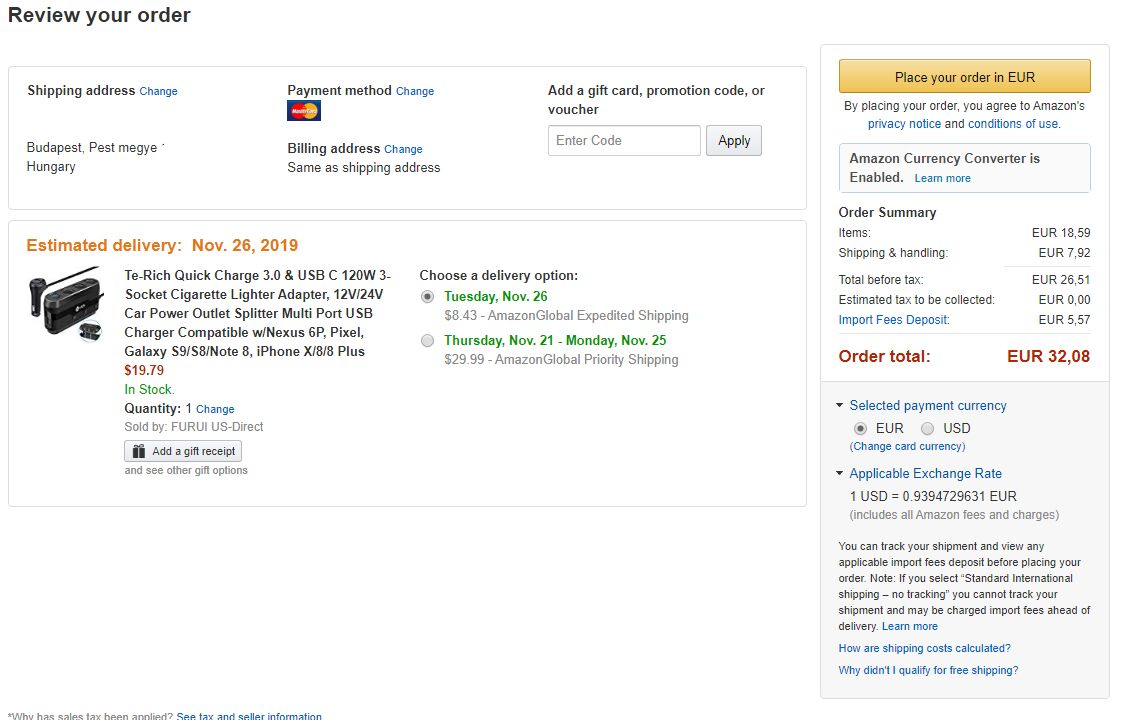1136x720 pixels.
Task: Choose AmazonGlobal Priority Shipping delivery option
Action: [428, 341]
